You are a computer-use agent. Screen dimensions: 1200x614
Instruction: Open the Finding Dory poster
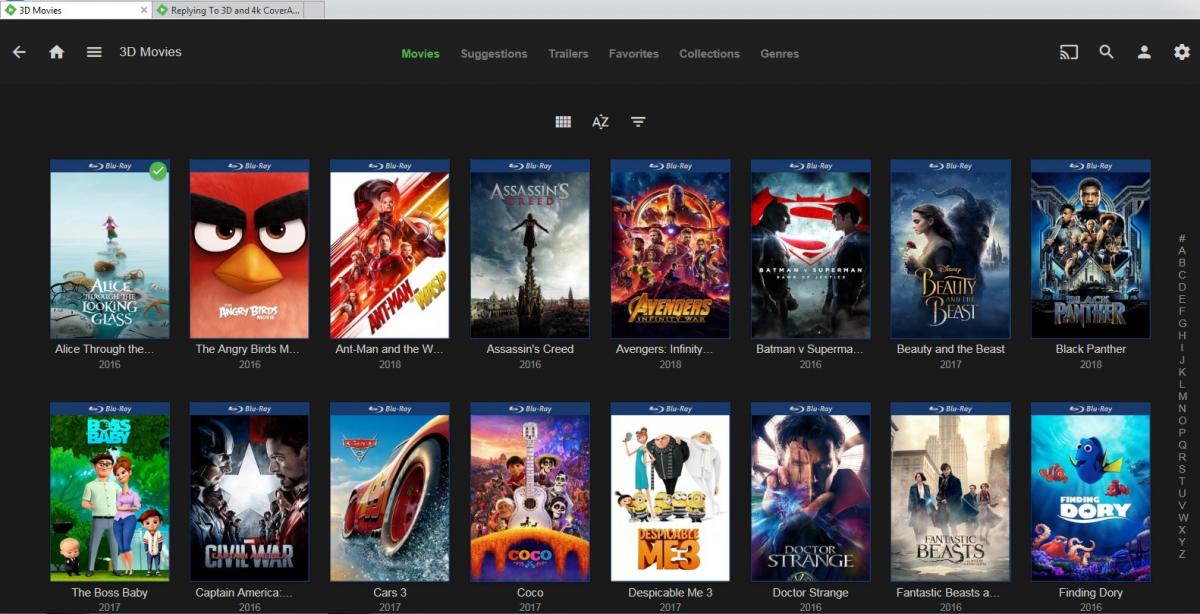point(1091,492)
